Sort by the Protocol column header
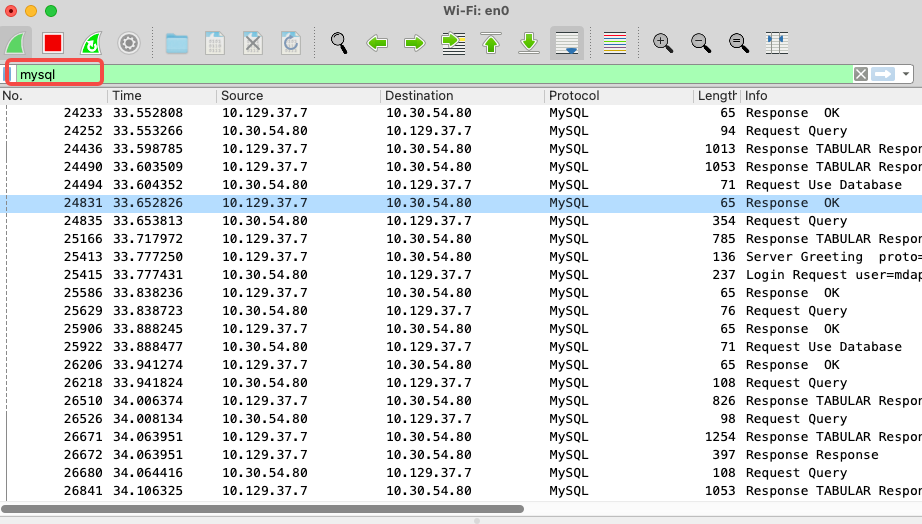922x524 pixels. (x=619, y=95)
